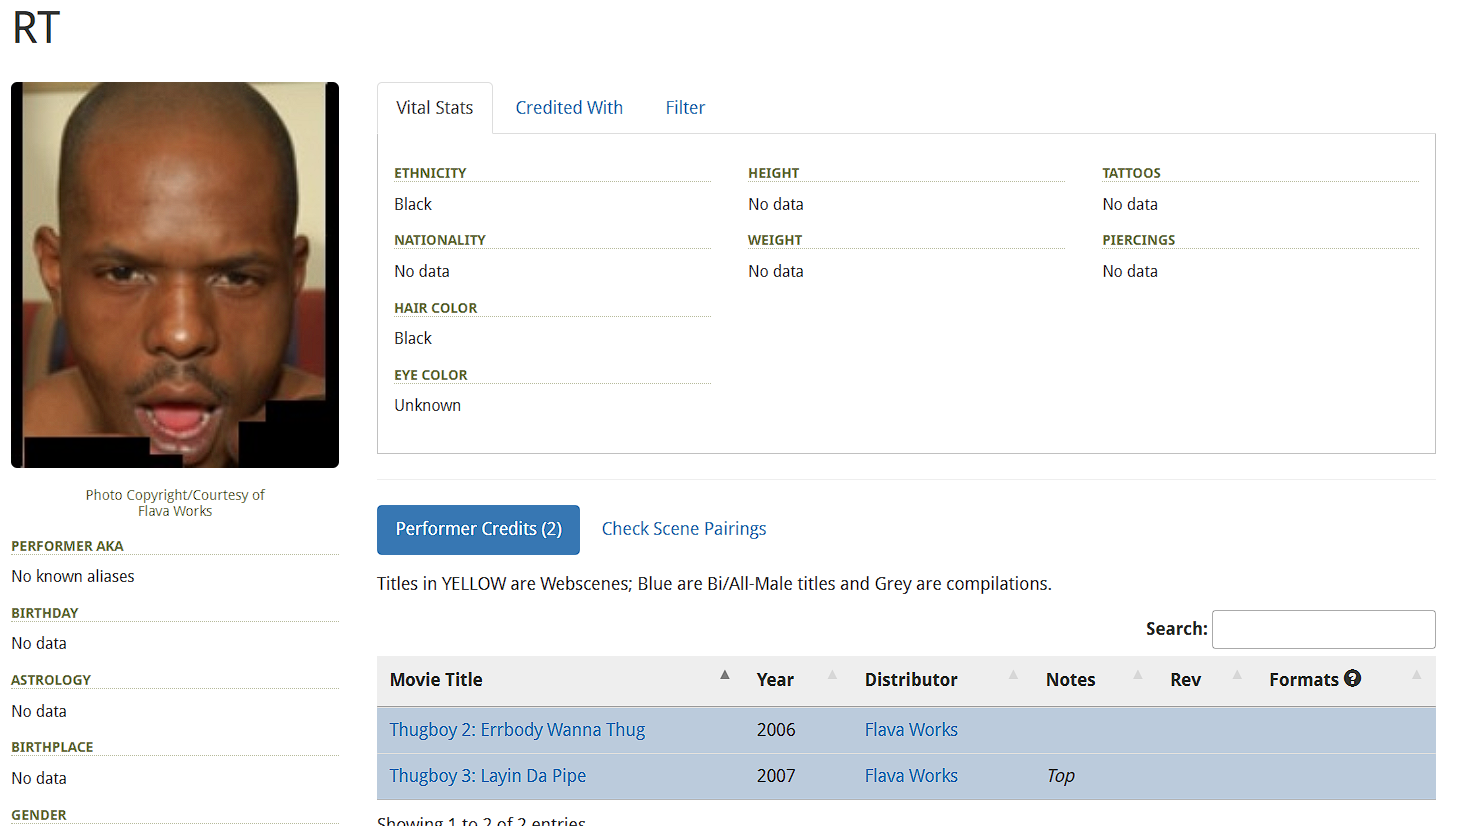Click the PERFORMER AKA label
The image size is (1471, 826).
click(67, 546)
